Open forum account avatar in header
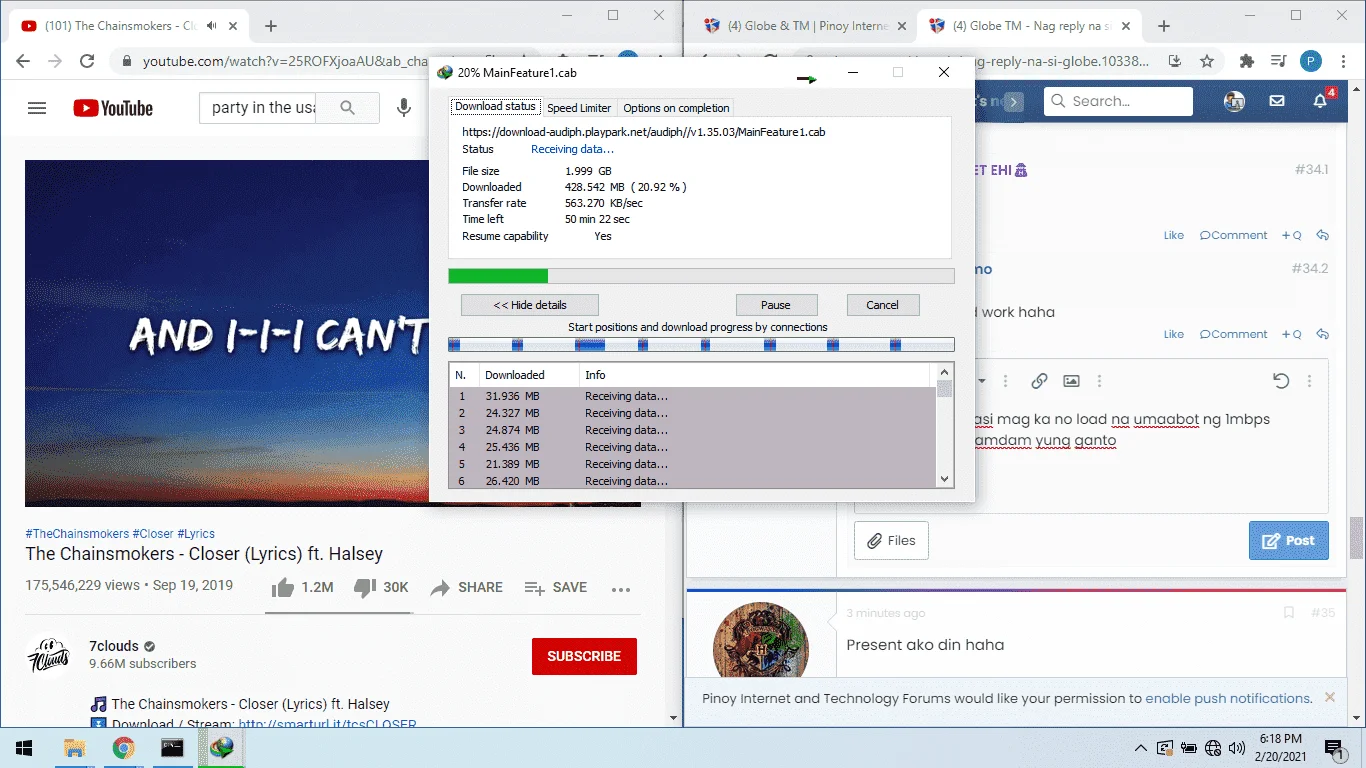The image size is (1366, 768). (x=1235, y=101)
